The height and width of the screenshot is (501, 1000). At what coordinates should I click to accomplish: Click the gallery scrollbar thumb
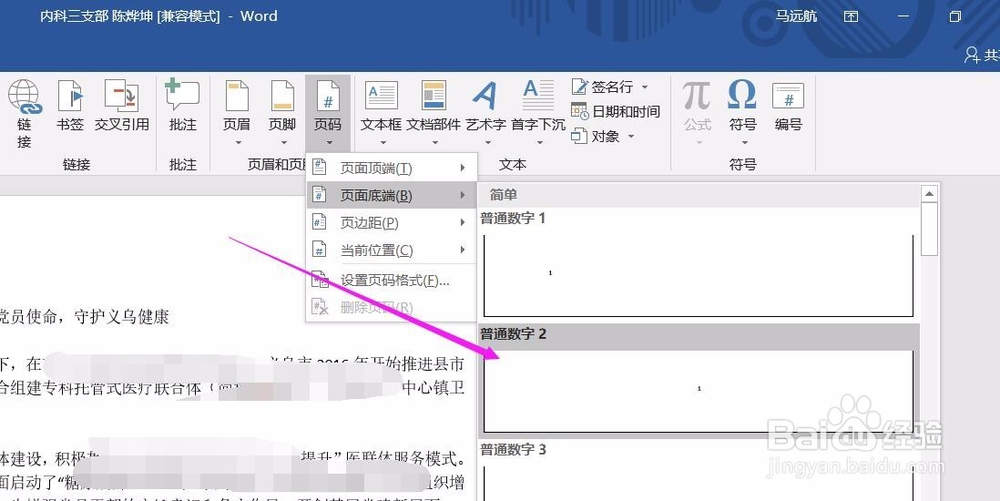[929, 229]
